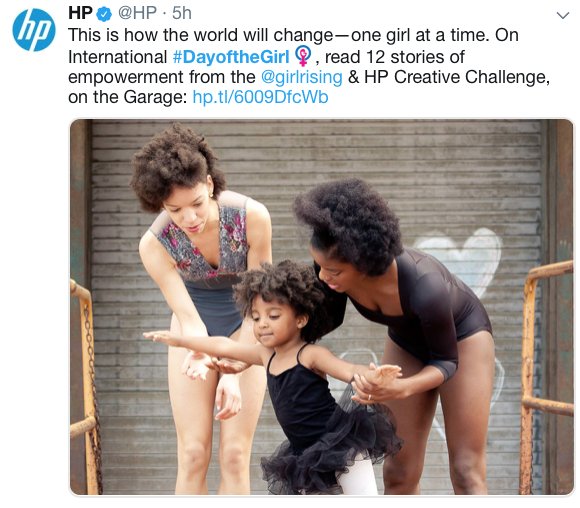Open the HP profile avatar logo
Image resolution: width=580 pixels, height=508 pixels.
coord(34,30)
